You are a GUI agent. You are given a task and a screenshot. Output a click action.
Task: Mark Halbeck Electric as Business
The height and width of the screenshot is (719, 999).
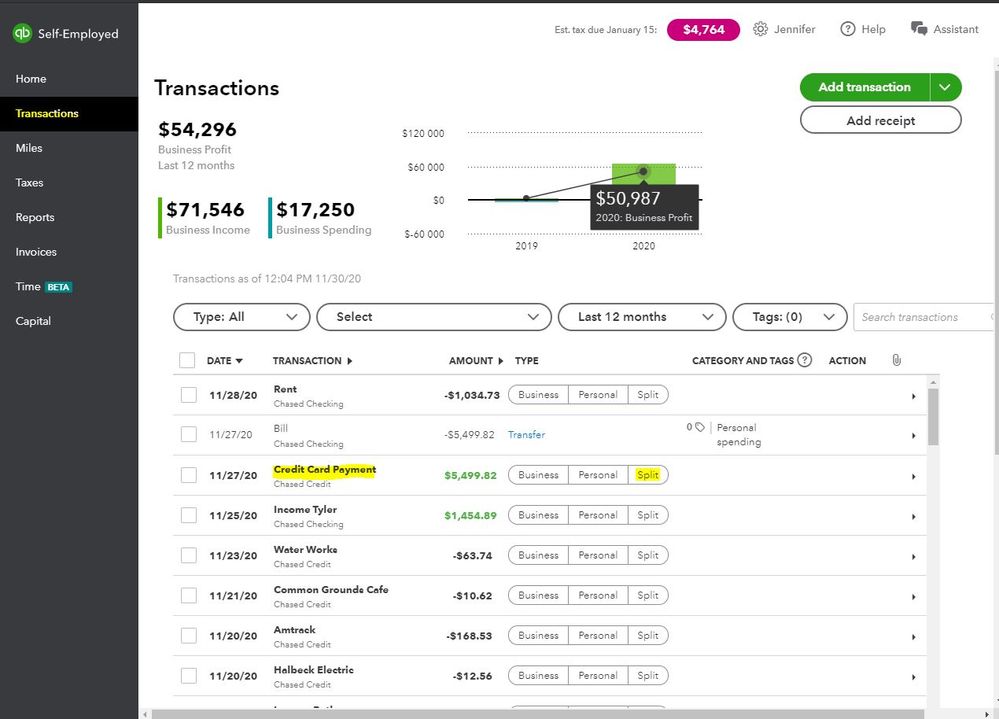coord(538,676)
